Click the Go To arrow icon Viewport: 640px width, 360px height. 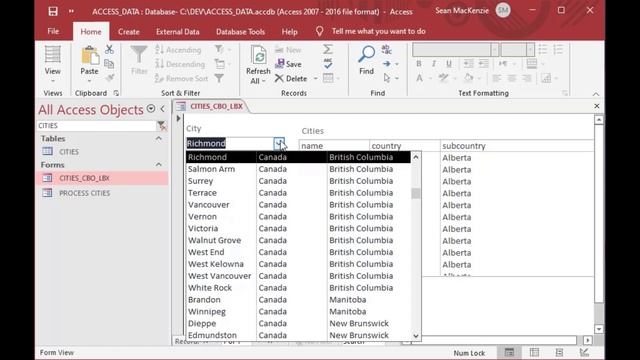[387, 64]
